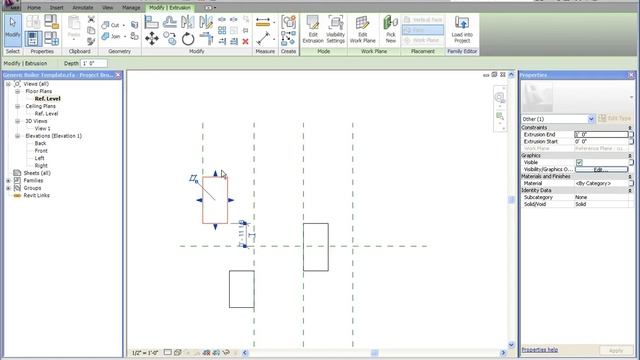Click the Extrusion End value field
The height and width of the screenshot is (360, 640).
click(x=601, y=134)
